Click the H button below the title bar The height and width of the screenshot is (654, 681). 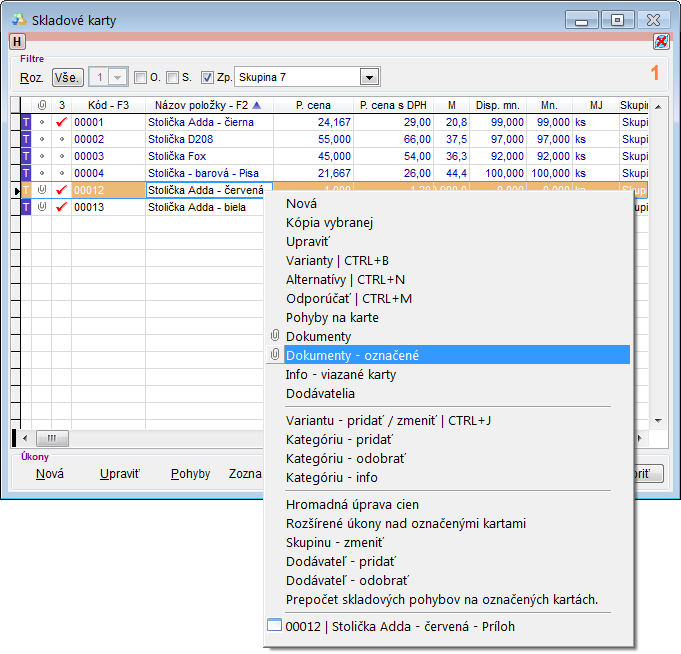pyautogui.click(x=17, y=42)
